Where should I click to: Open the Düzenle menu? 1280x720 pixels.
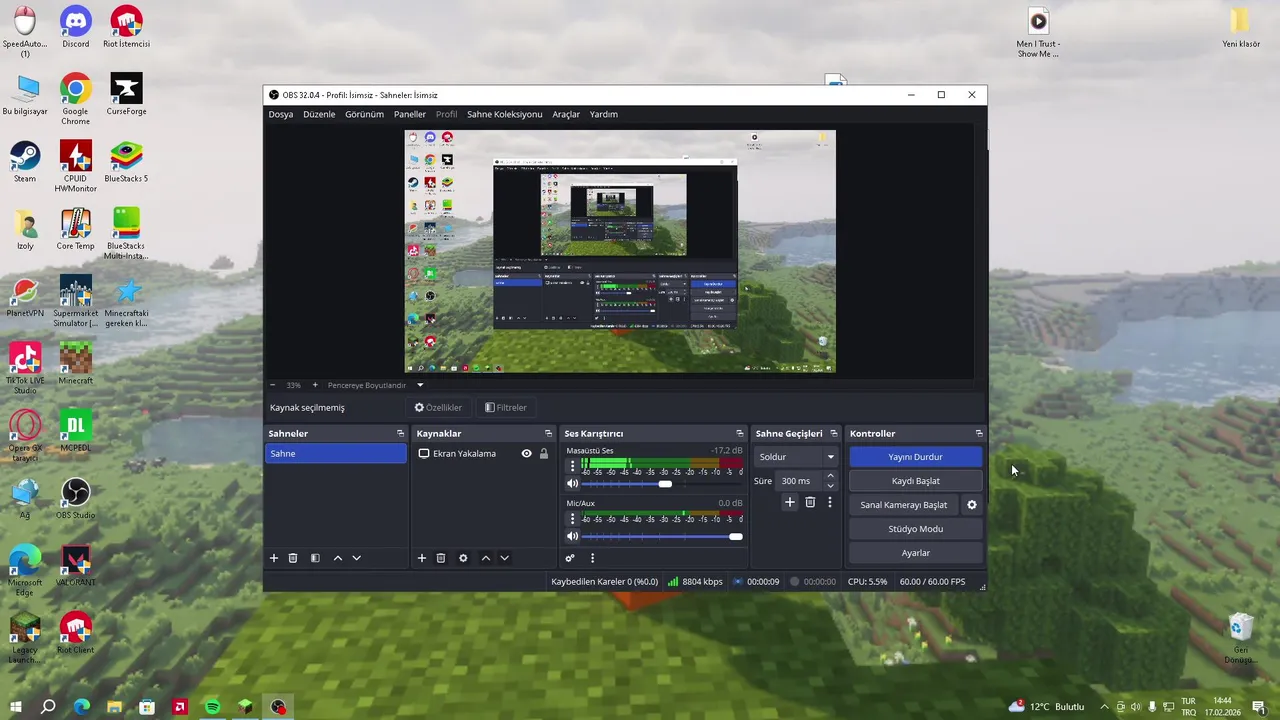(319, 114)
